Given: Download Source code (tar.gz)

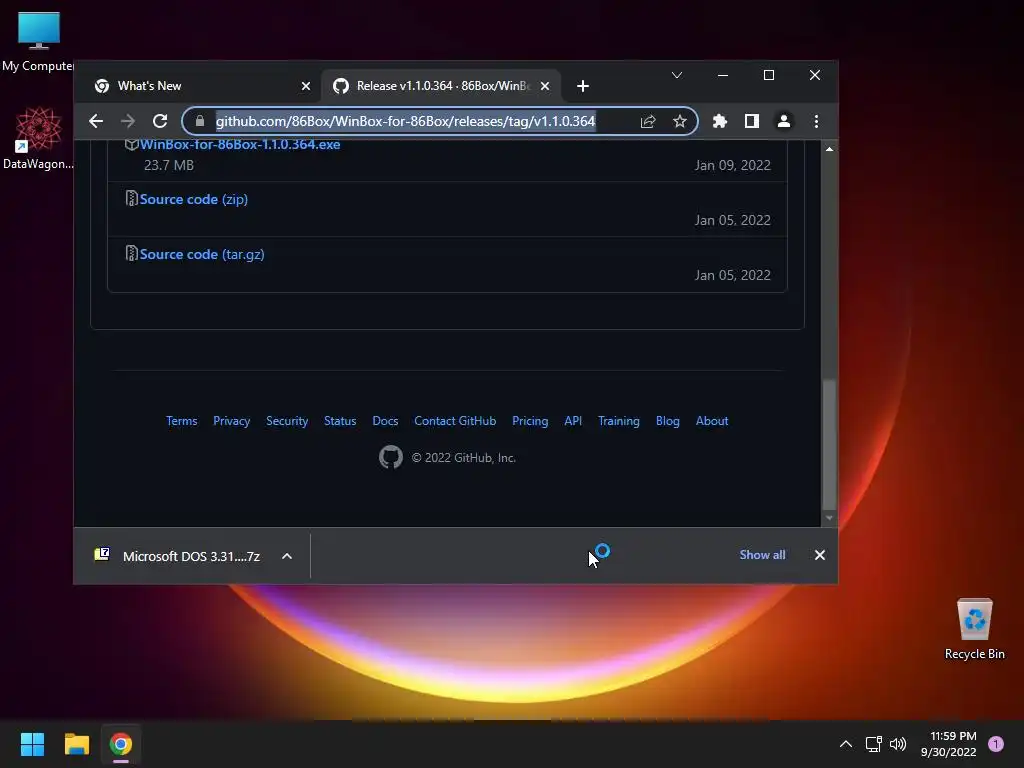Looking at the screenshot, I should pos(202,254).
